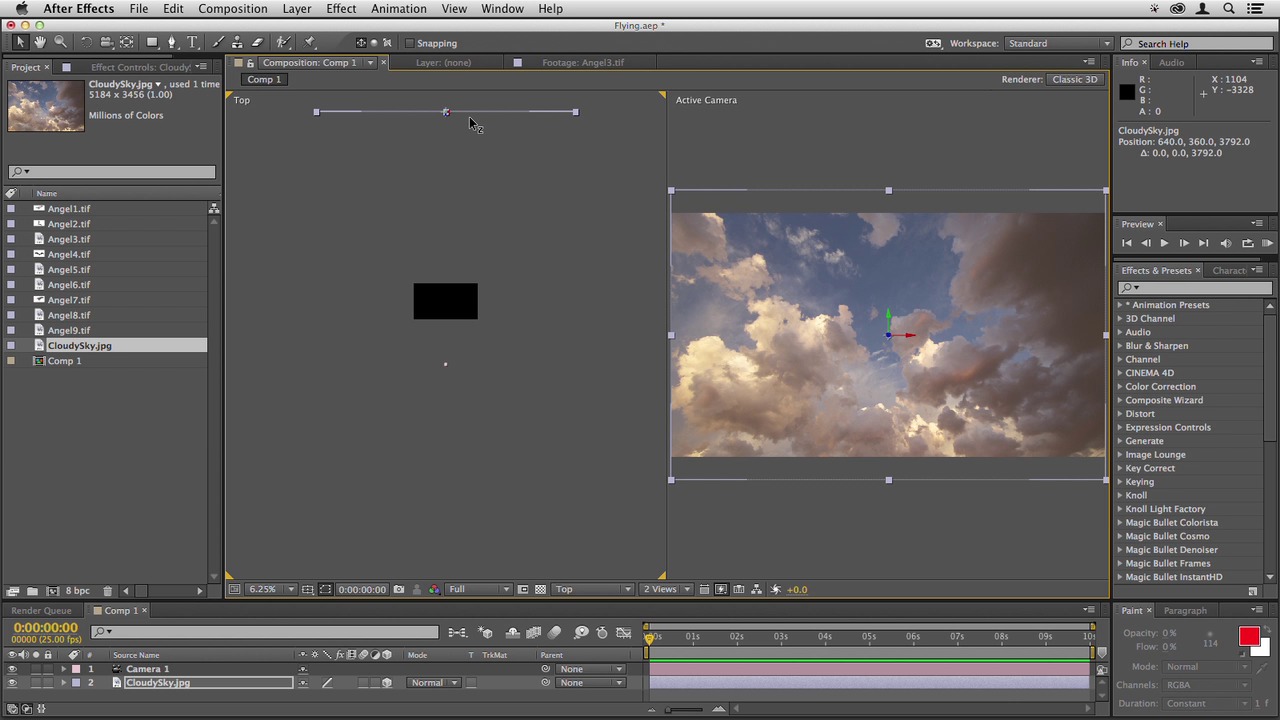Open the Animation menu
The height and width of the screenshot is (720, 1280).
[x=399, y=9]
